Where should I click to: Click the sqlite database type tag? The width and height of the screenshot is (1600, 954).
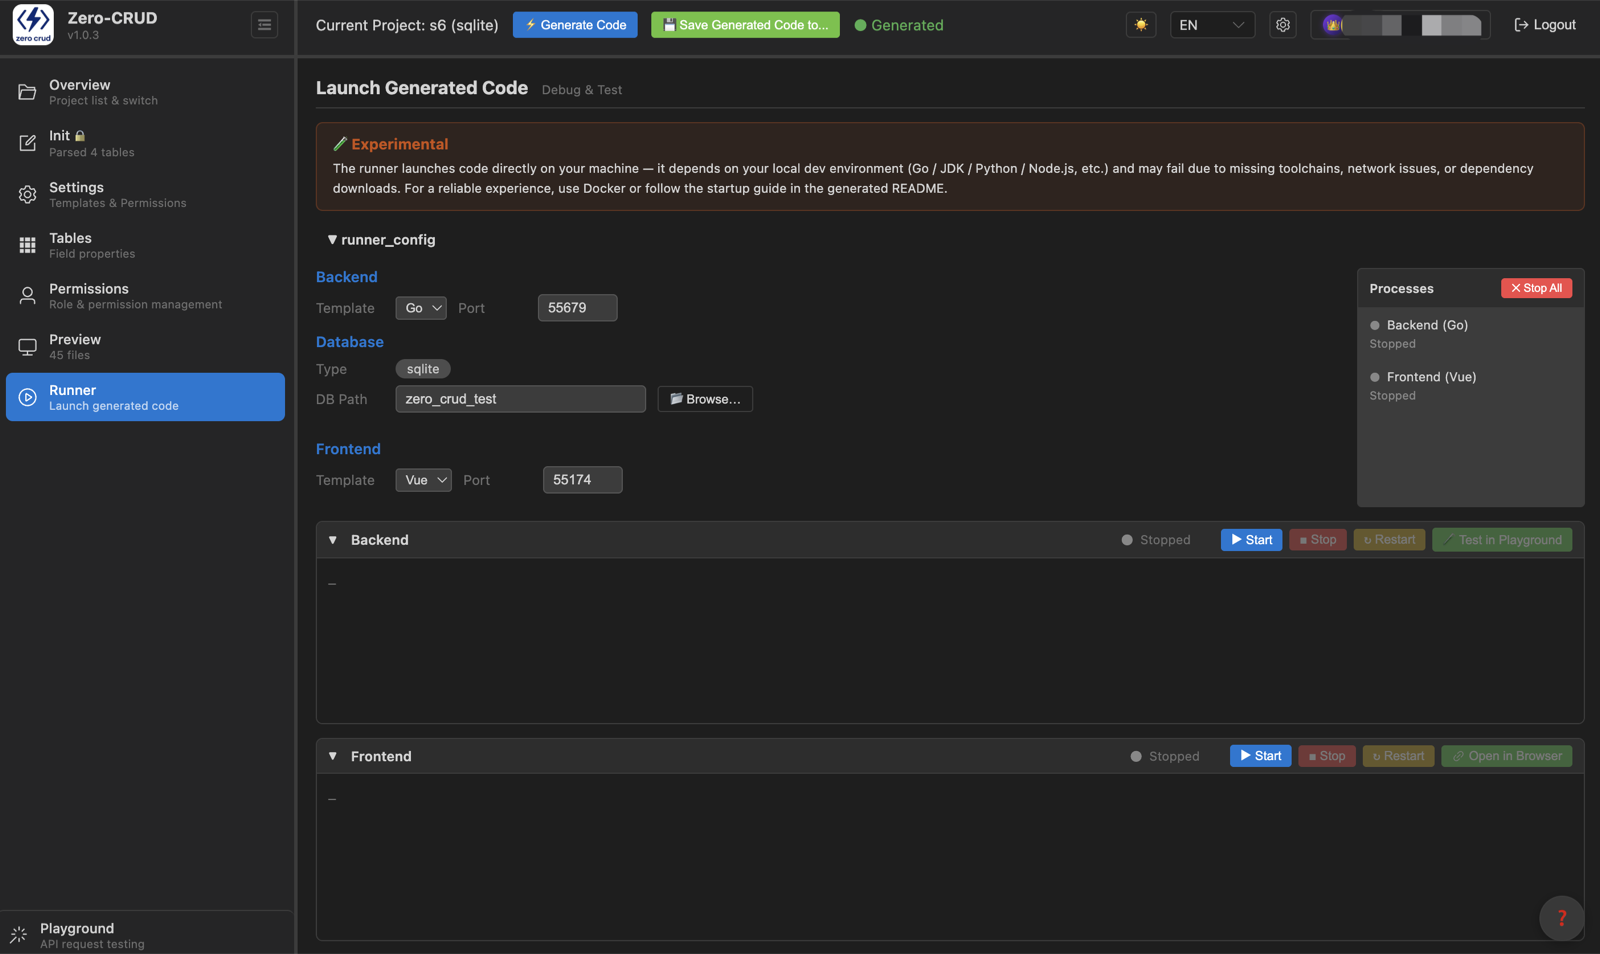click(x=423, y=369)
